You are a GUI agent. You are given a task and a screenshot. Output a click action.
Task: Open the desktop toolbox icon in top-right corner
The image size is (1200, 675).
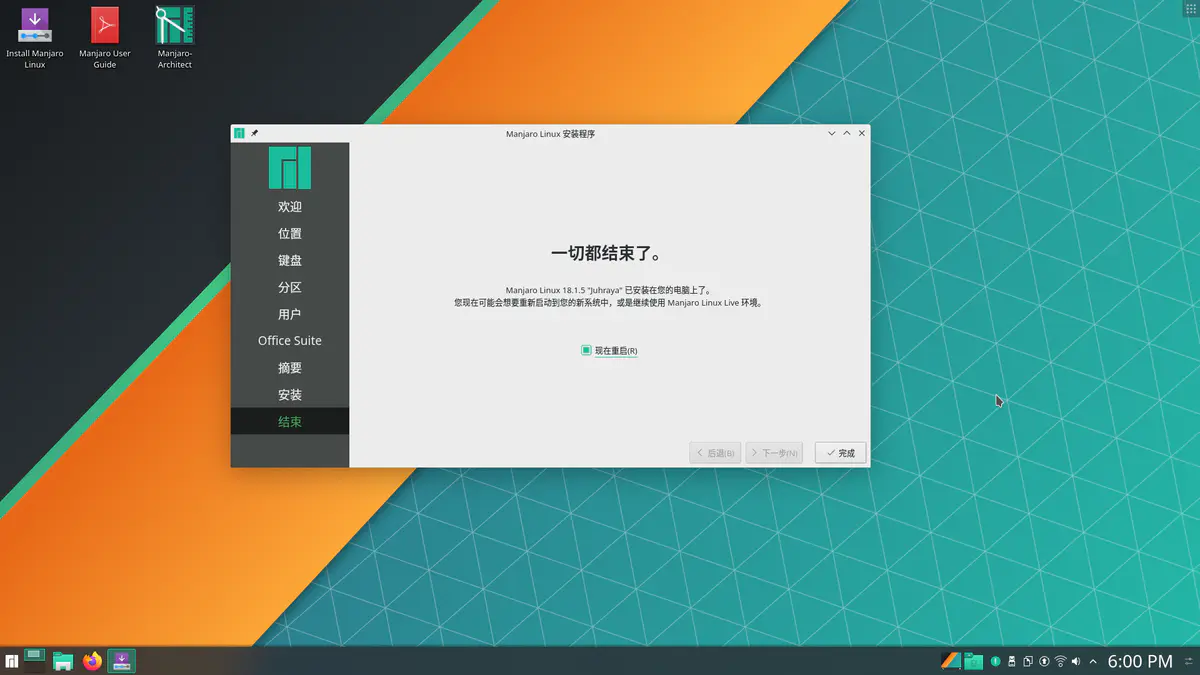coord(1190,9)
